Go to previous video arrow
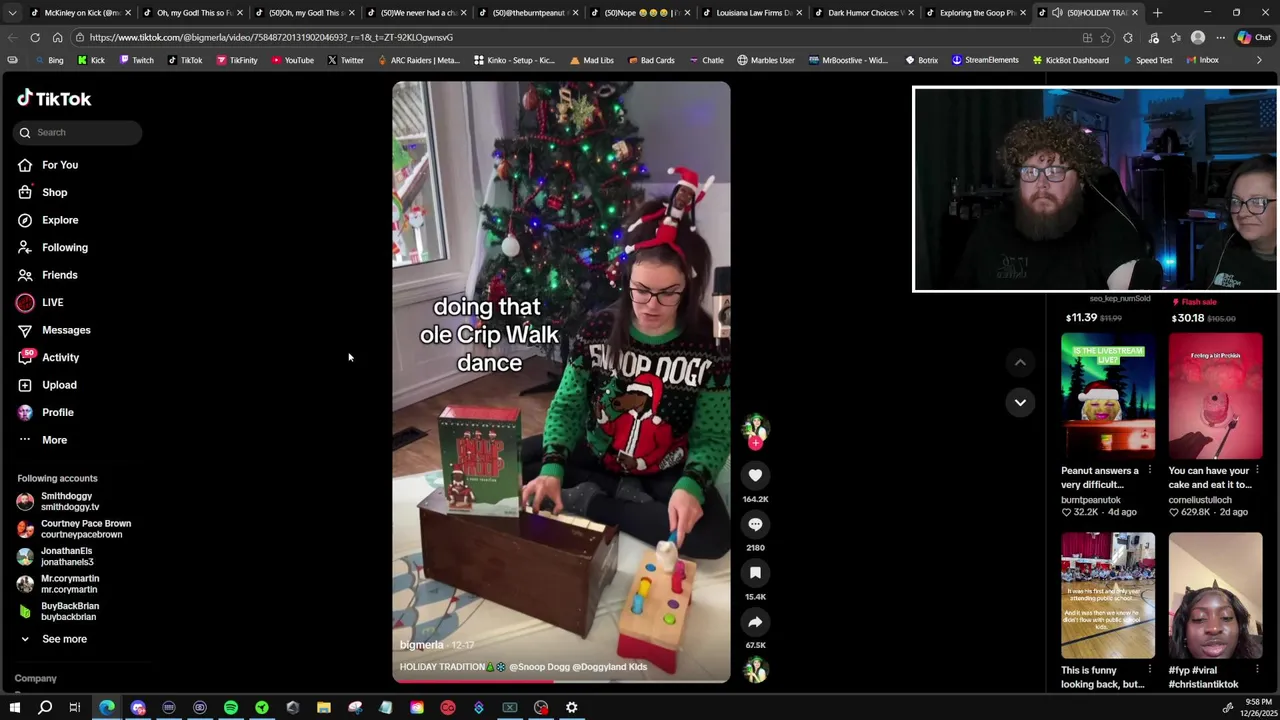Image resolution: width=1280 pixels, height=720 pixels. click(x=1020, y=362)
